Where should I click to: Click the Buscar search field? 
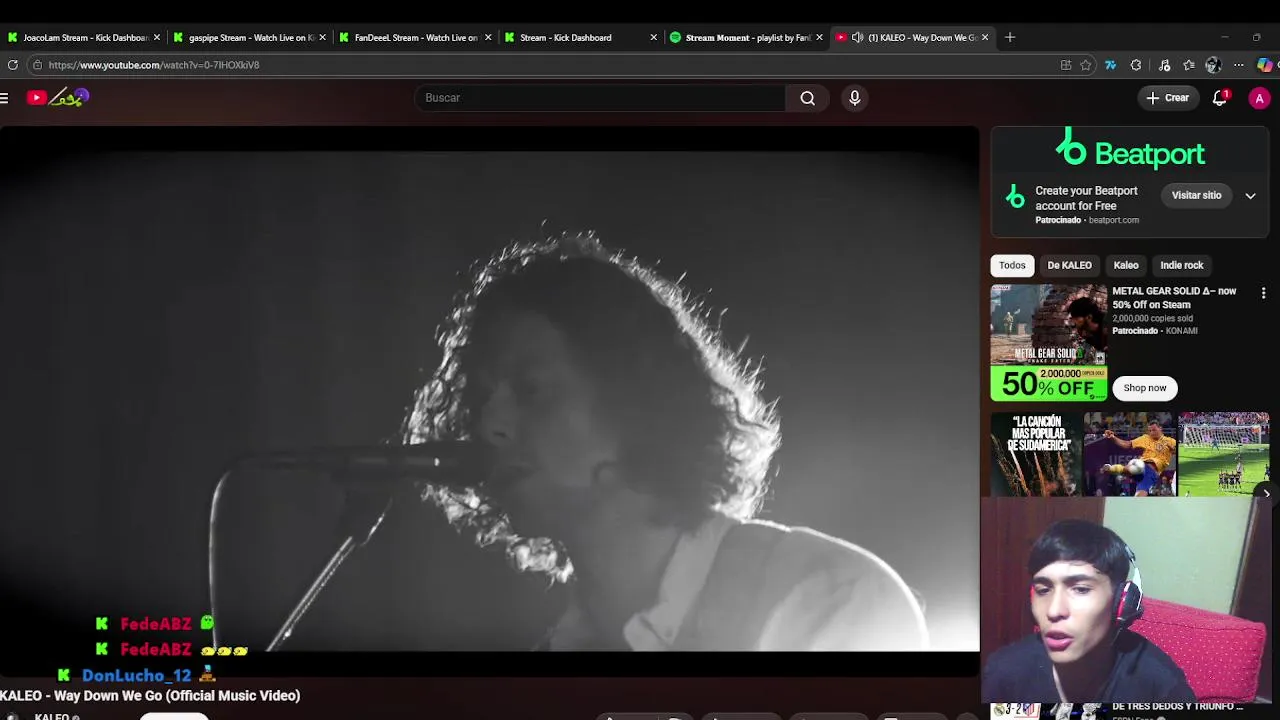point(600,98)
